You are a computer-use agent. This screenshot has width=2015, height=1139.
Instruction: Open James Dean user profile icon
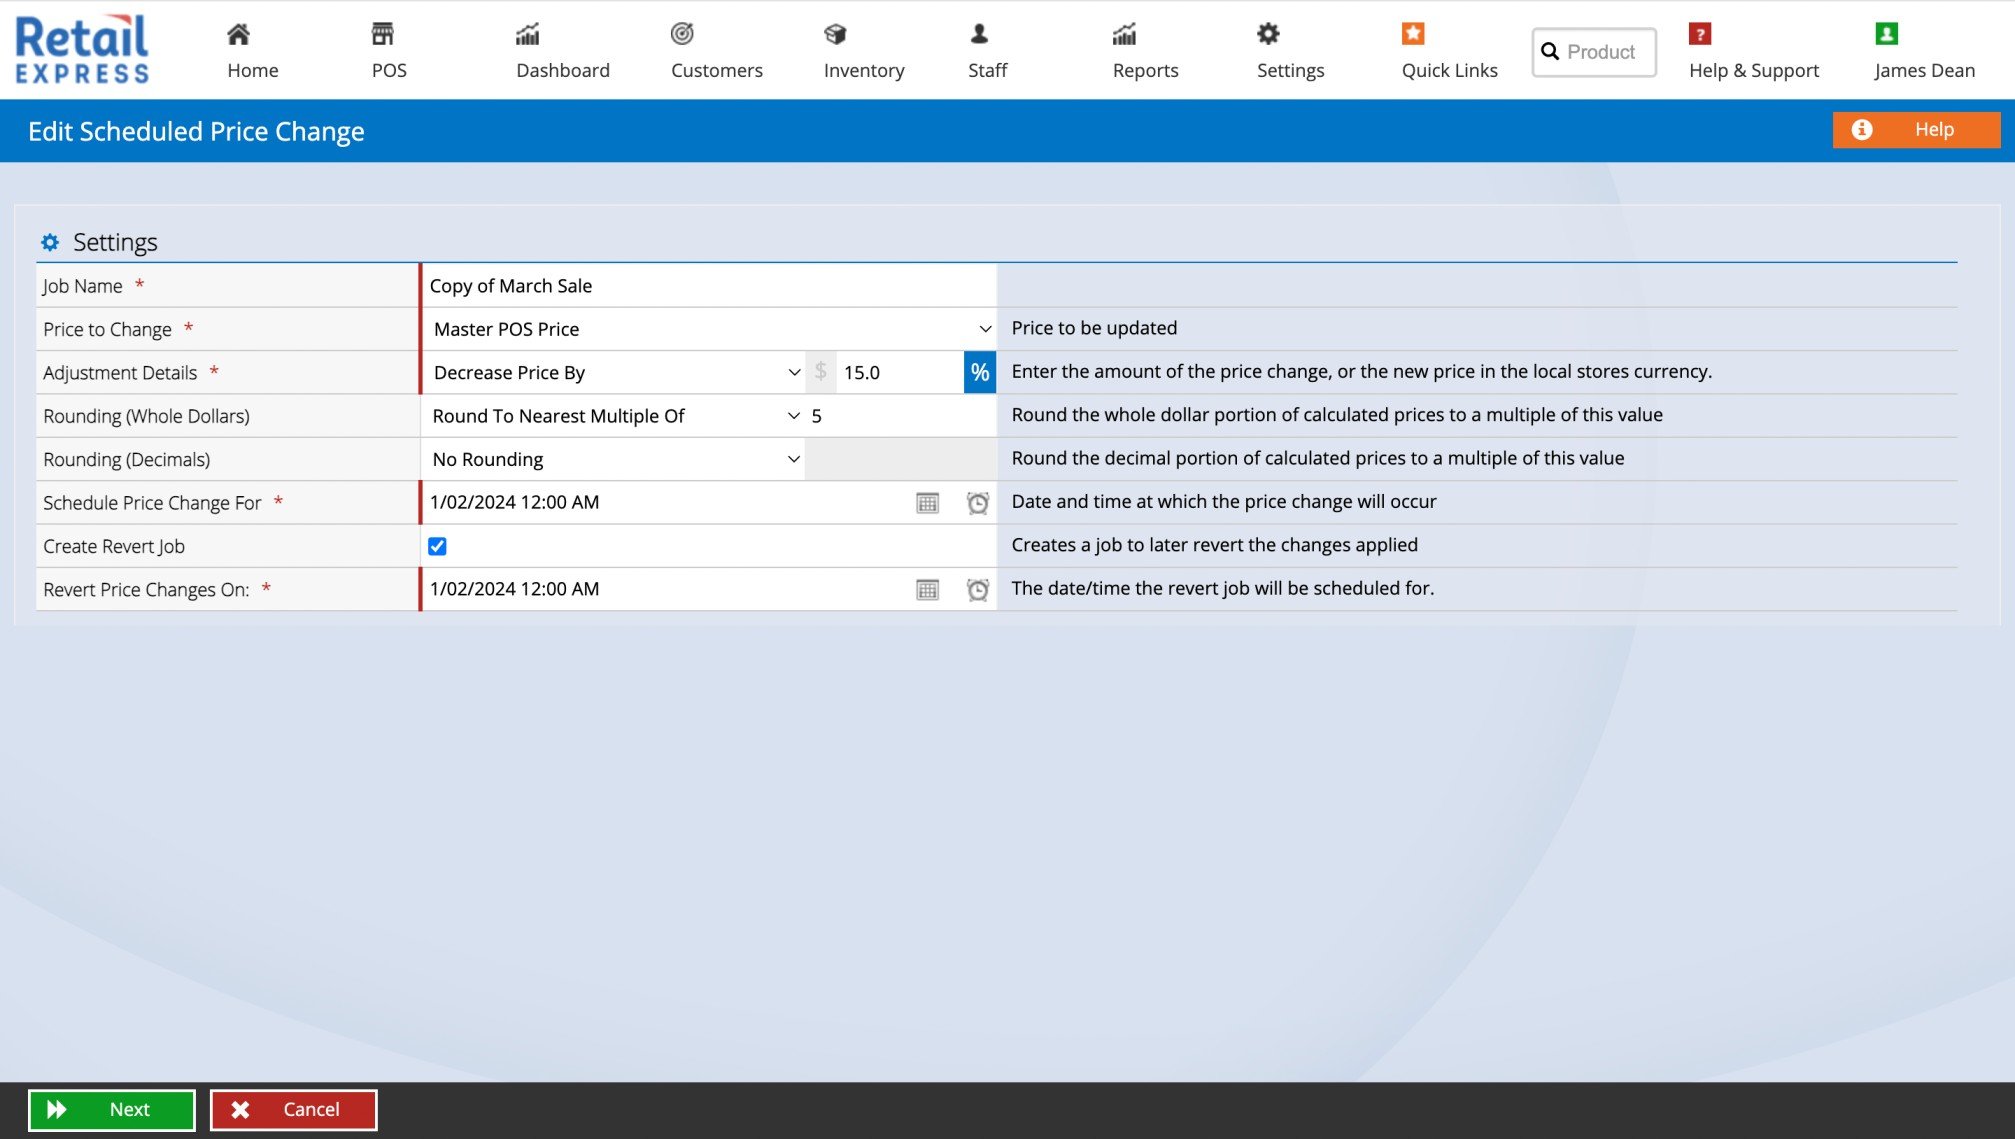[x=1886, y=34]
